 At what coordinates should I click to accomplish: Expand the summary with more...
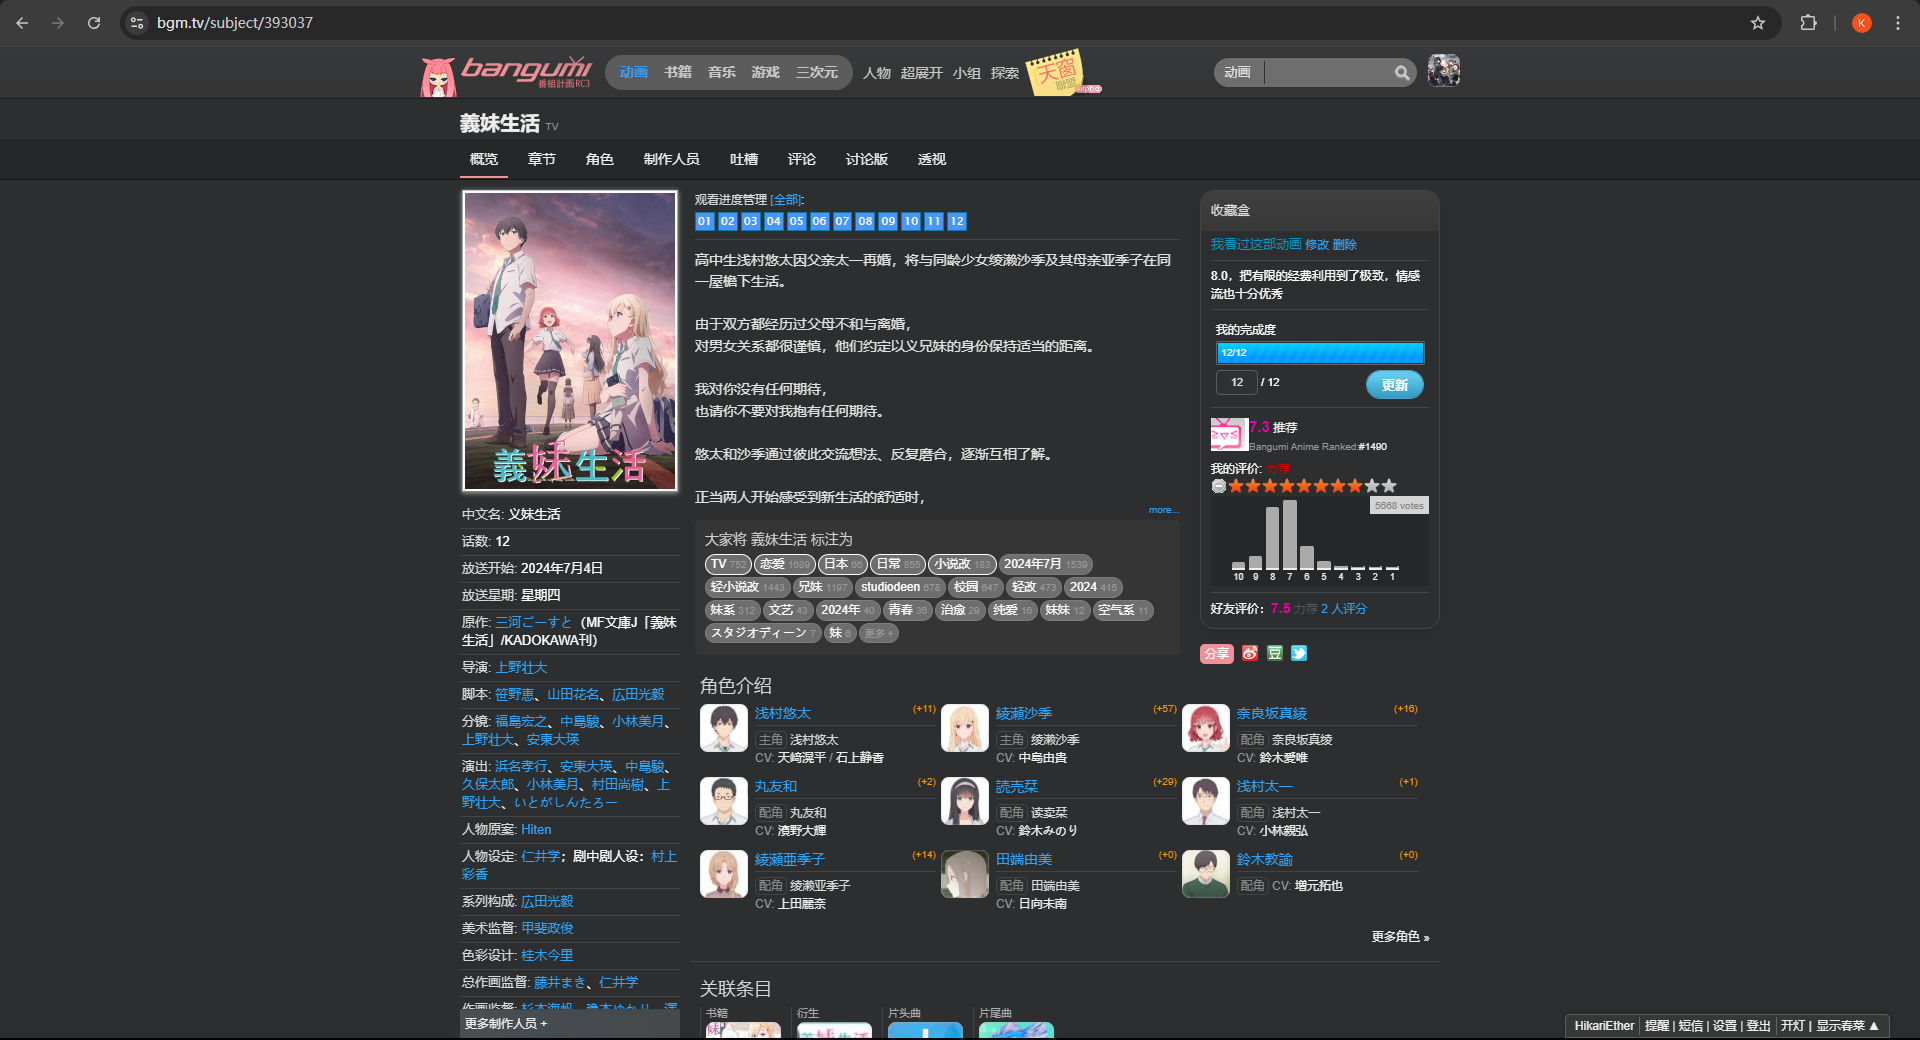(1164, 510)
